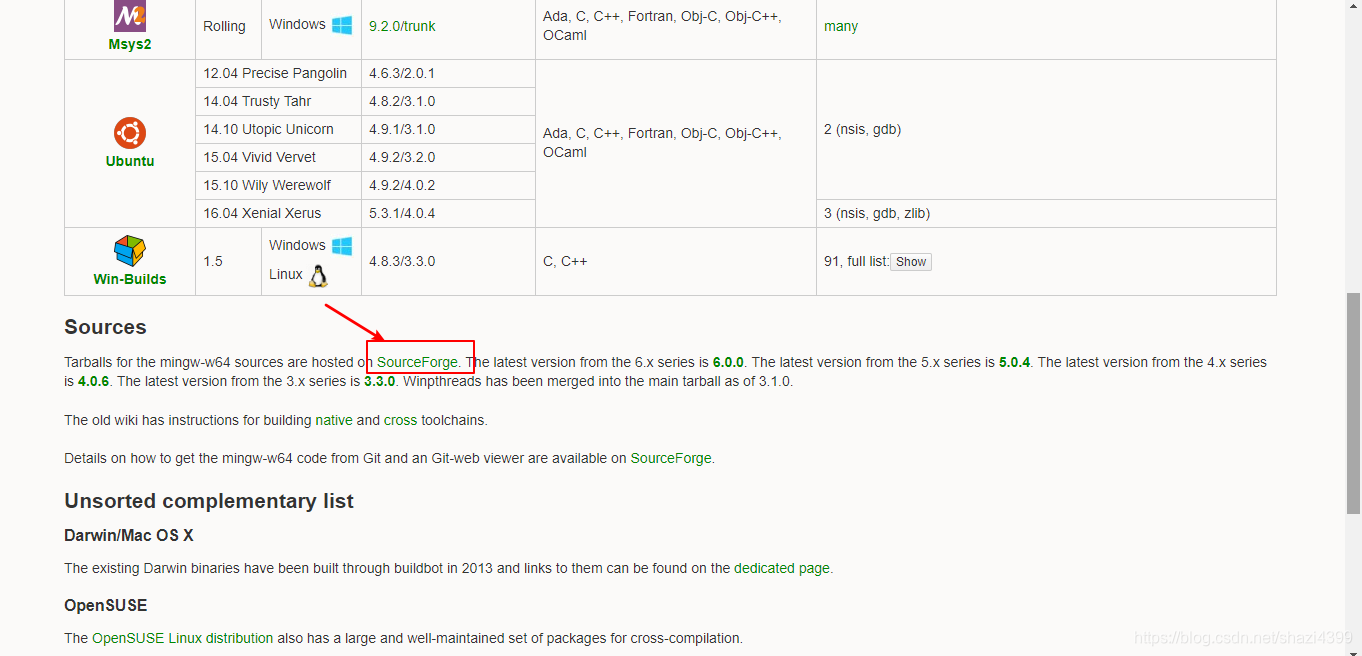
Task: Click the Unsorted complementary list heading
Action: pyautogui.click(x=209, y=501)
